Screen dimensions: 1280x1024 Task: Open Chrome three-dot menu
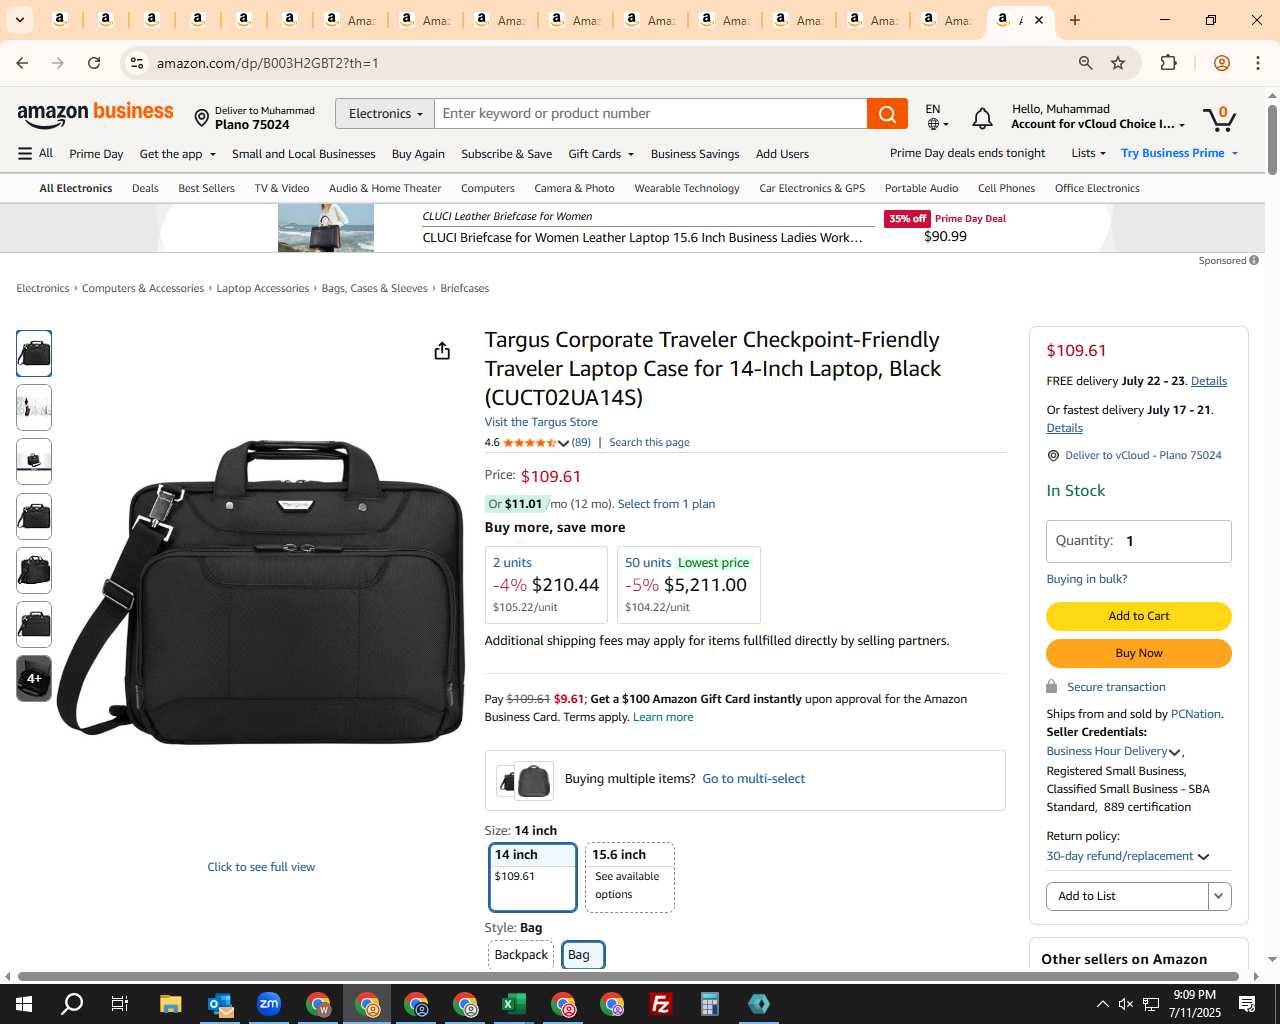click(x=1258, y=63)
